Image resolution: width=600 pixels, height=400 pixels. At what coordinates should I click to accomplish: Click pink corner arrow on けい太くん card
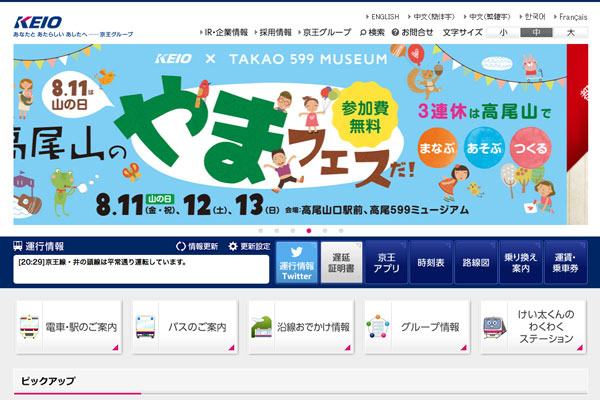580,348
